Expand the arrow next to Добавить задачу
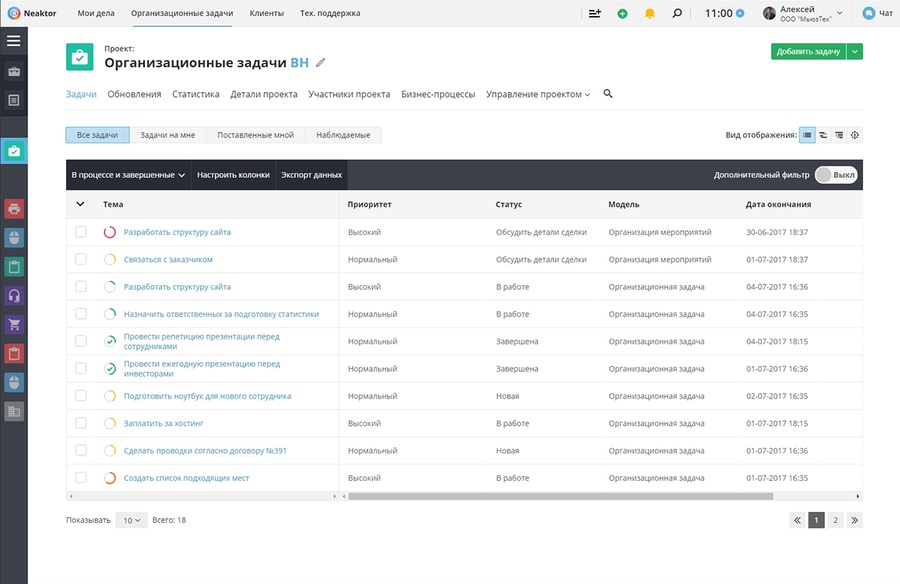 (x=855, y=52)
